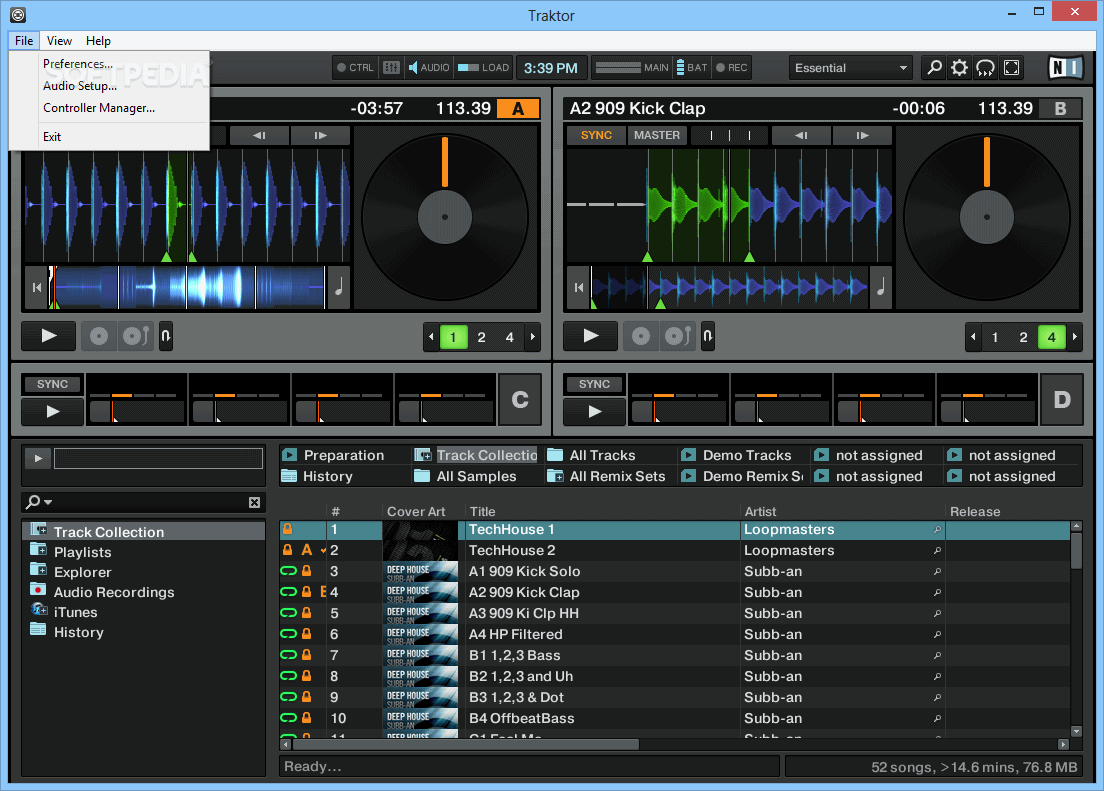Screen dimensions: 1104x791
Task: Click the CTRL indicator in header
Action: pos(356,68)
